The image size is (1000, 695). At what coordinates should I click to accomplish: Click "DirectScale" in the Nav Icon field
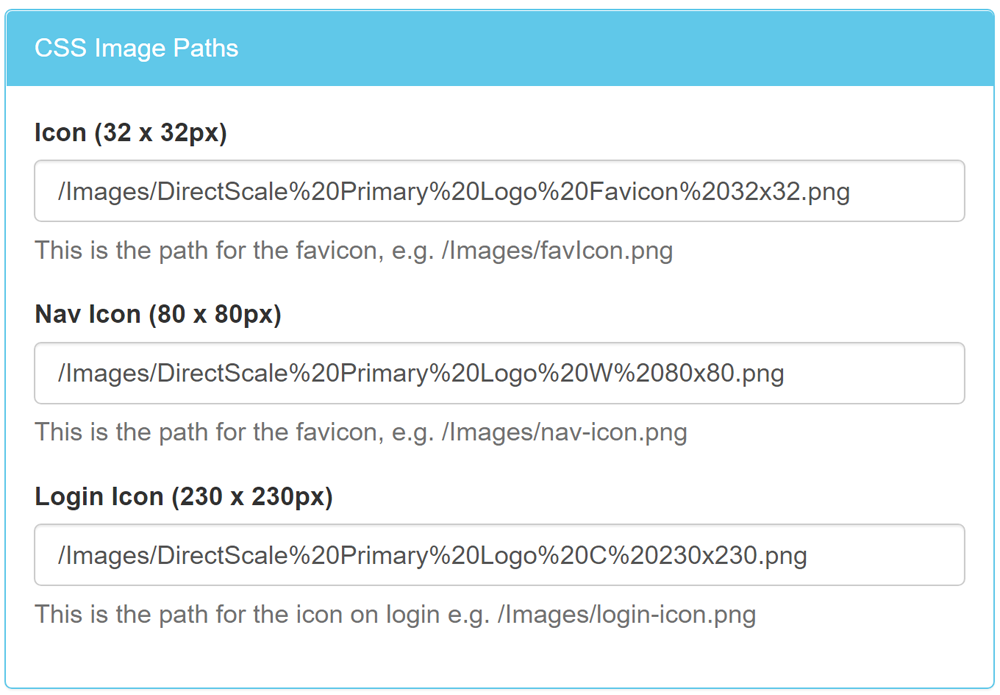(222, 374)
